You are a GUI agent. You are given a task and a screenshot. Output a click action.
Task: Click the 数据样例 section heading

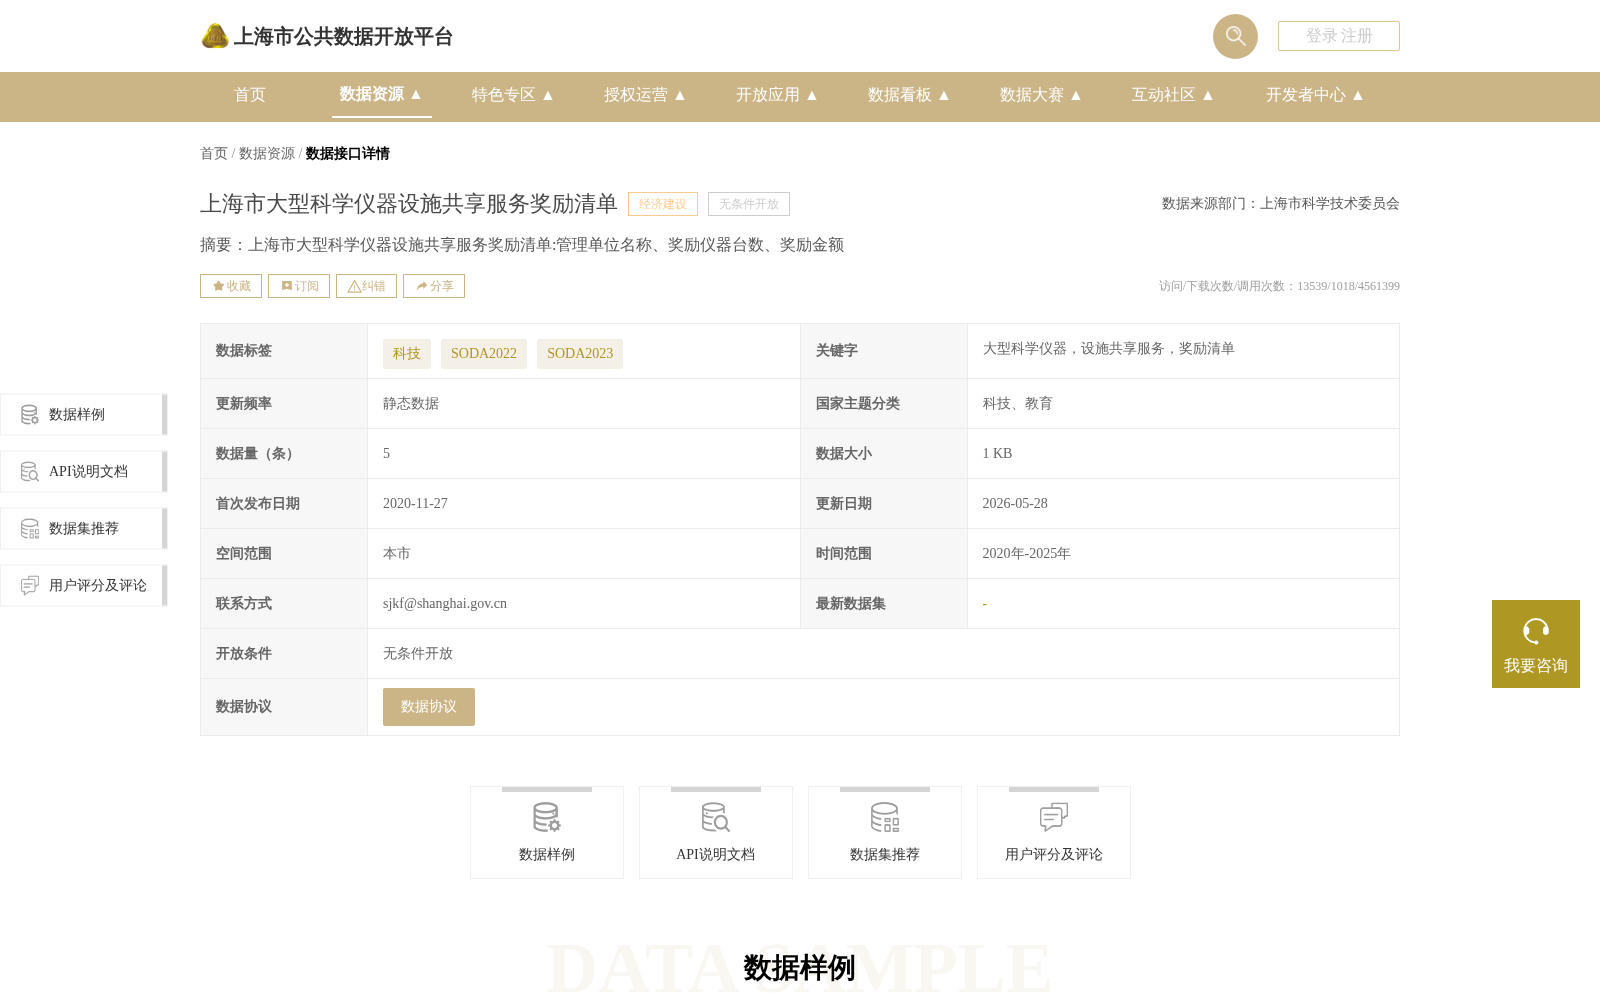799,968
